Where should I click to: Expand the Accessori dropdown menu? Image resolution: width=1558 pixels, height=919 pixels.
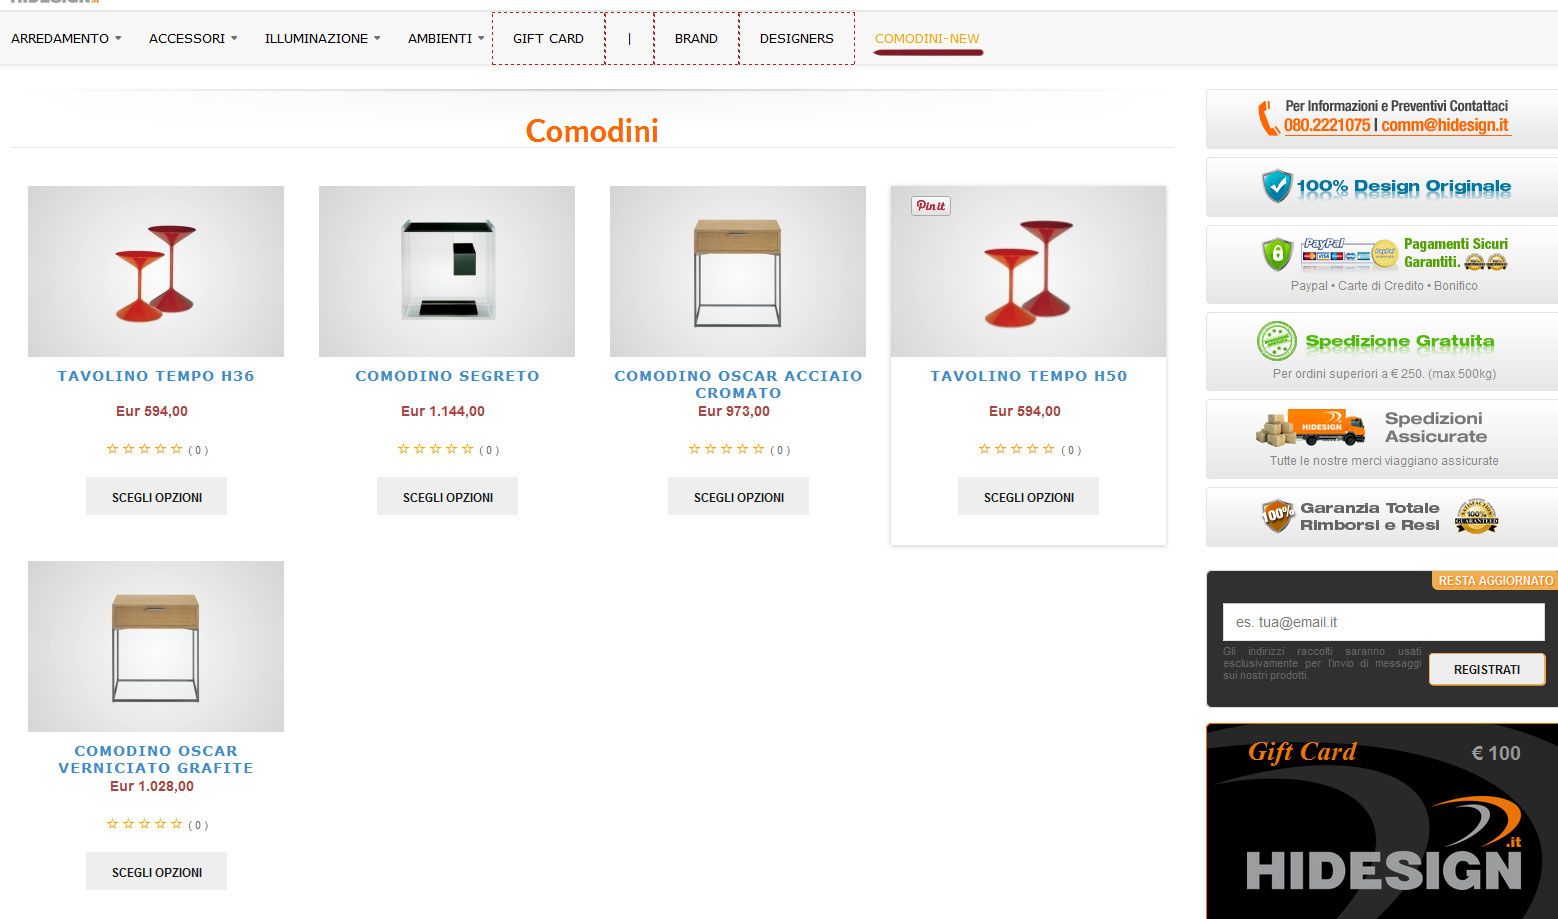[193, 38]
